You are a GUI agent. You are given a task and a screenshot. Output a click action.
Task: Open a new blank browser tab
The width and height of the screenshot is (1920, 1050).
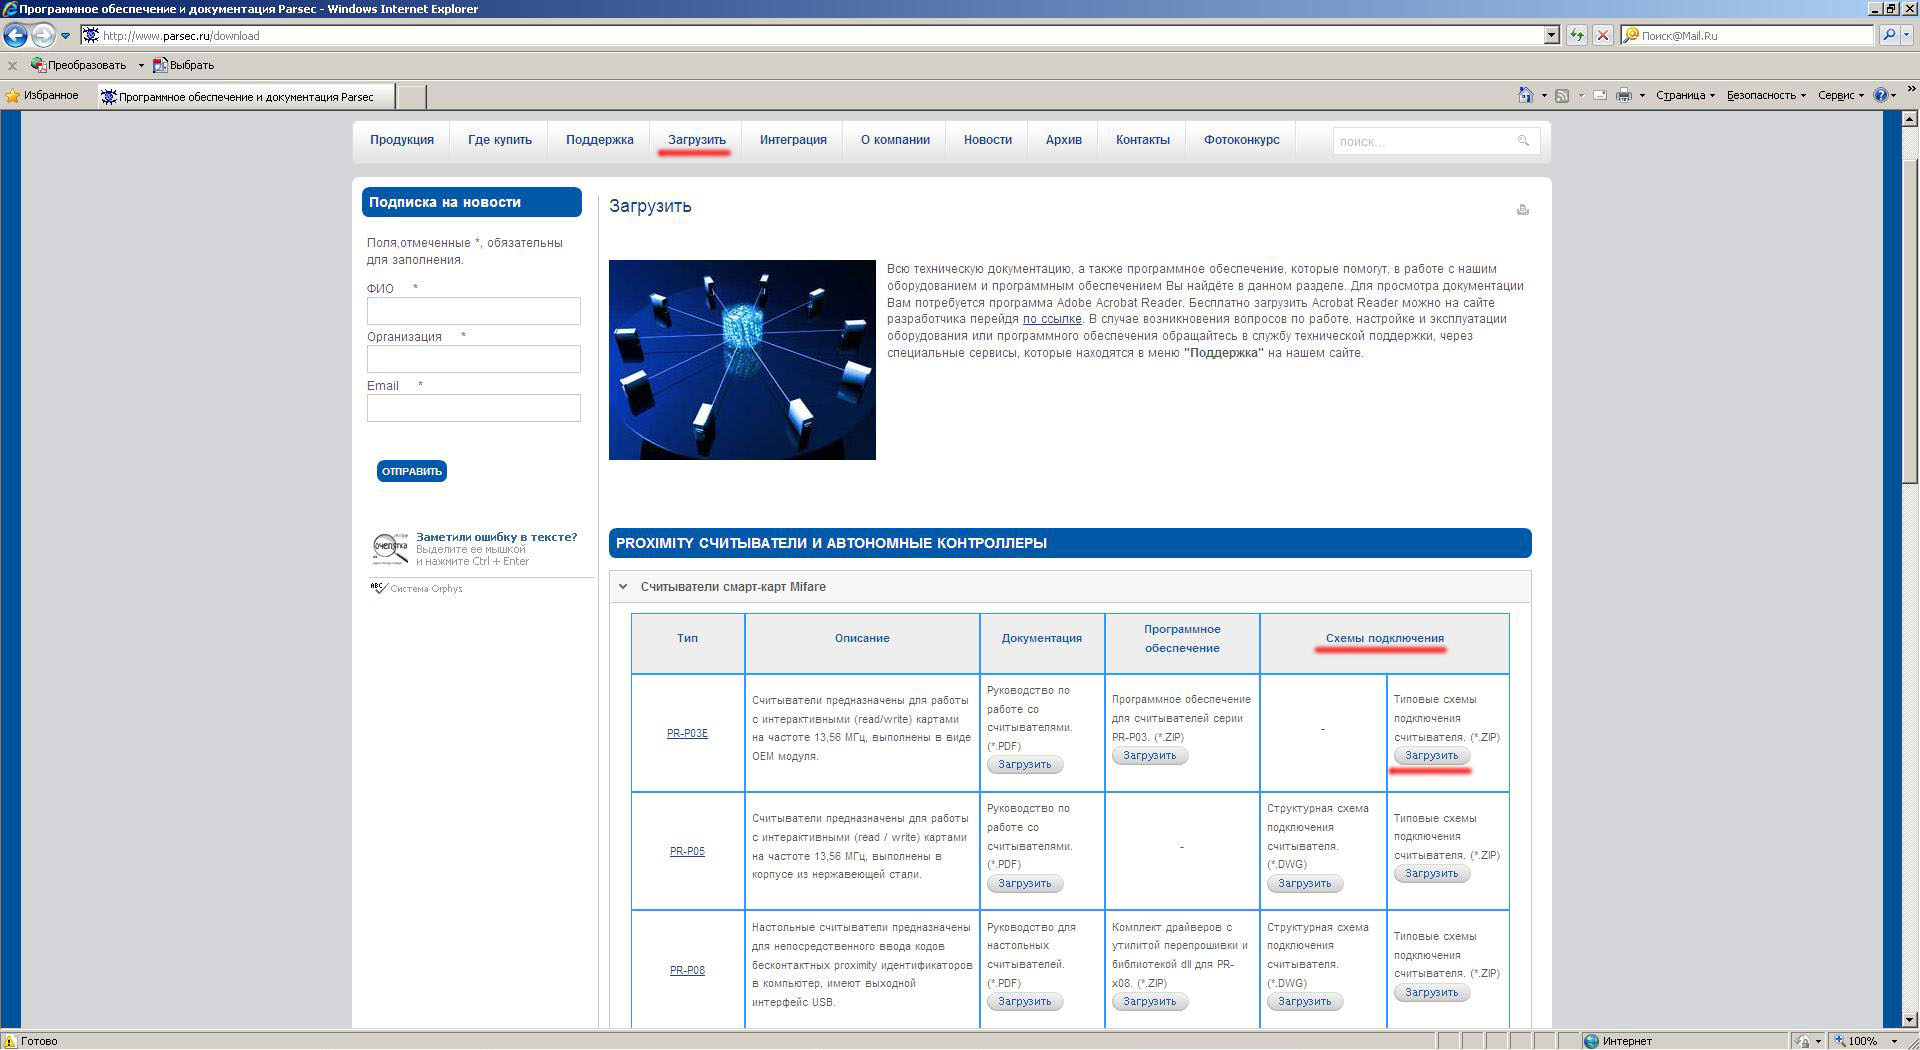[x=411, y=97]
